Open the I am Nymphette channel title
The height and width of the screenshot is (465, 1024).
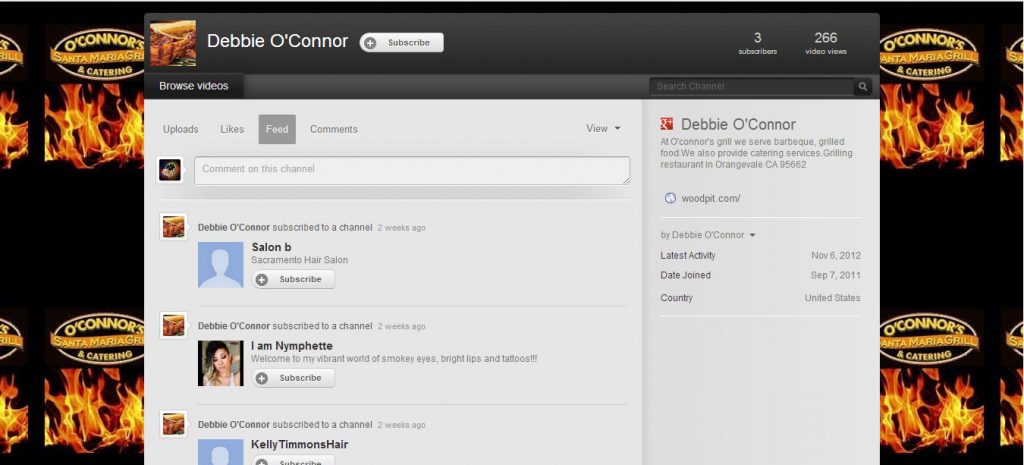point(291,346)
